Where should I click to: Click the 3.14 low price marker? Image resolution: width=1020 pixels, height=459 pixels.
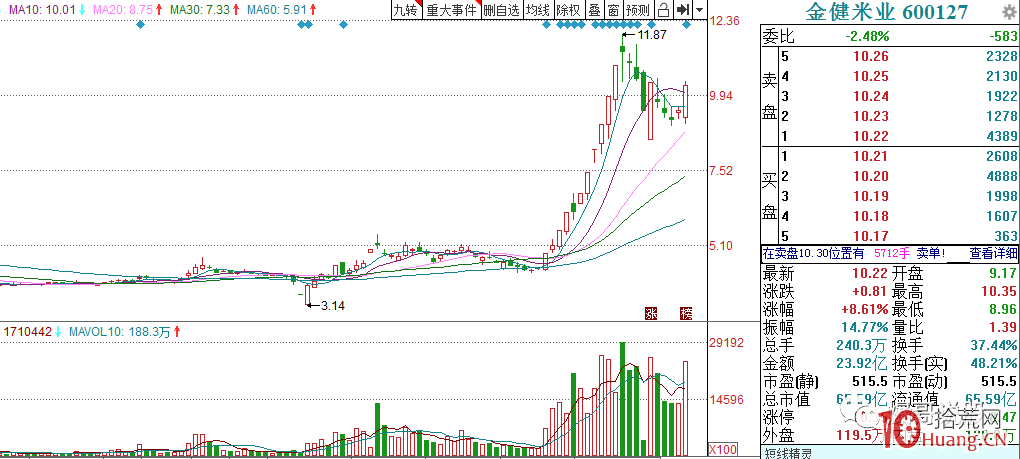coord(333,304)
